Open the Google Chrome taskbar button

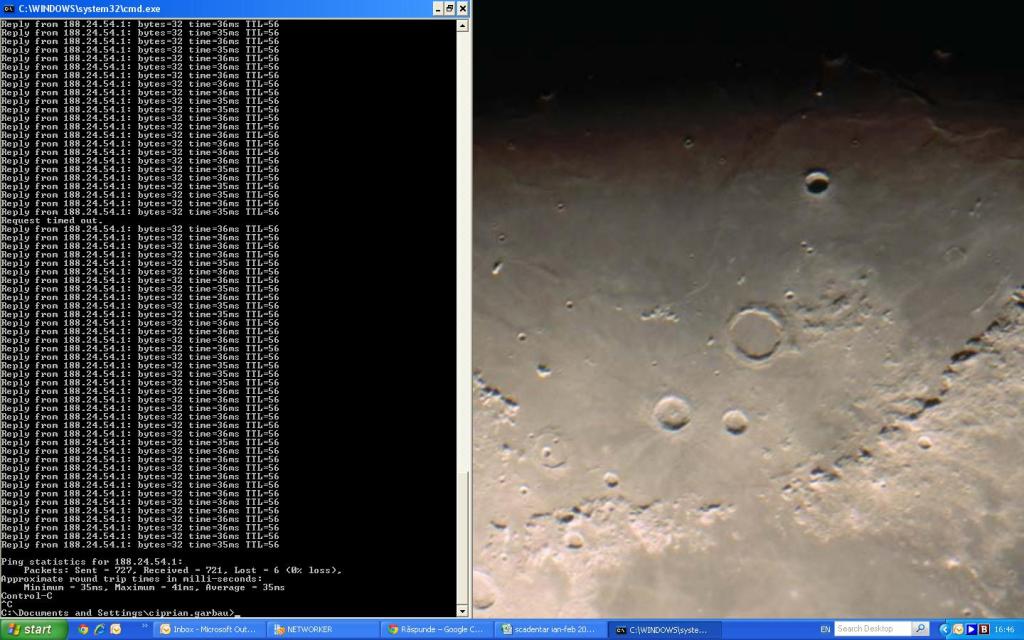(436, 629)
